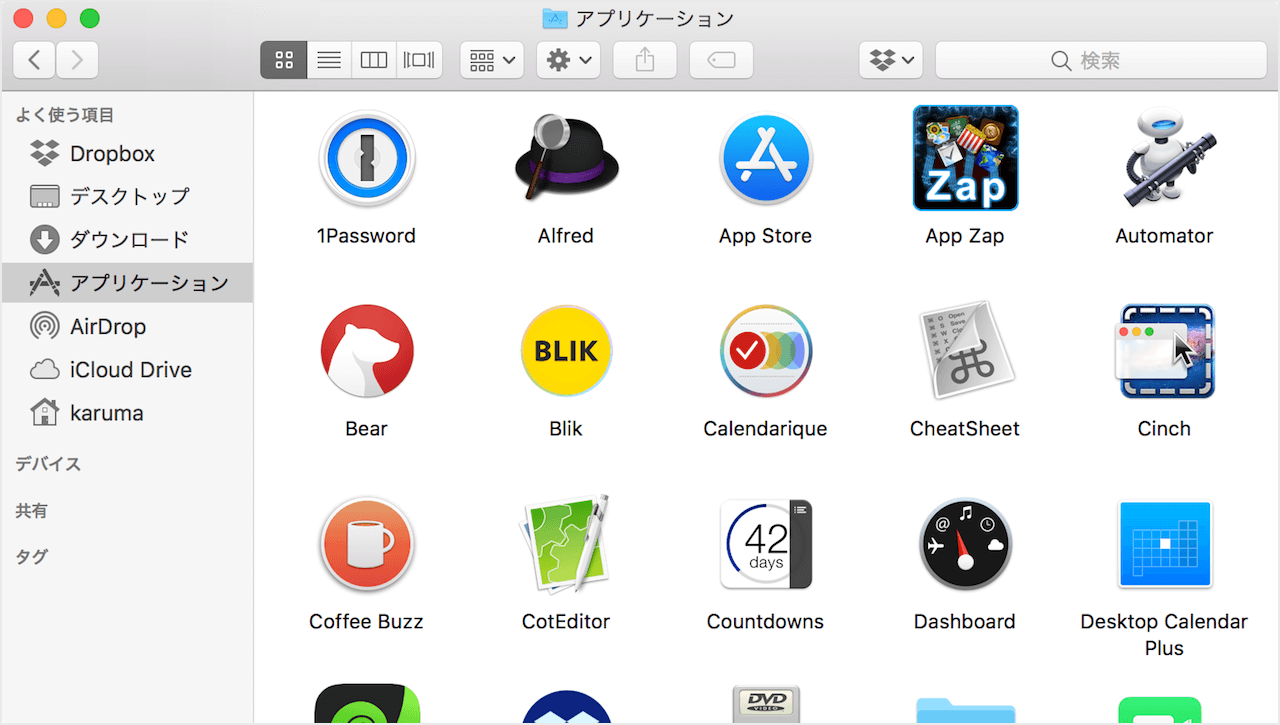Select the Cinch app icon
The width and height of the screenshot is (1280, 725).
[x=1165, y=351]
